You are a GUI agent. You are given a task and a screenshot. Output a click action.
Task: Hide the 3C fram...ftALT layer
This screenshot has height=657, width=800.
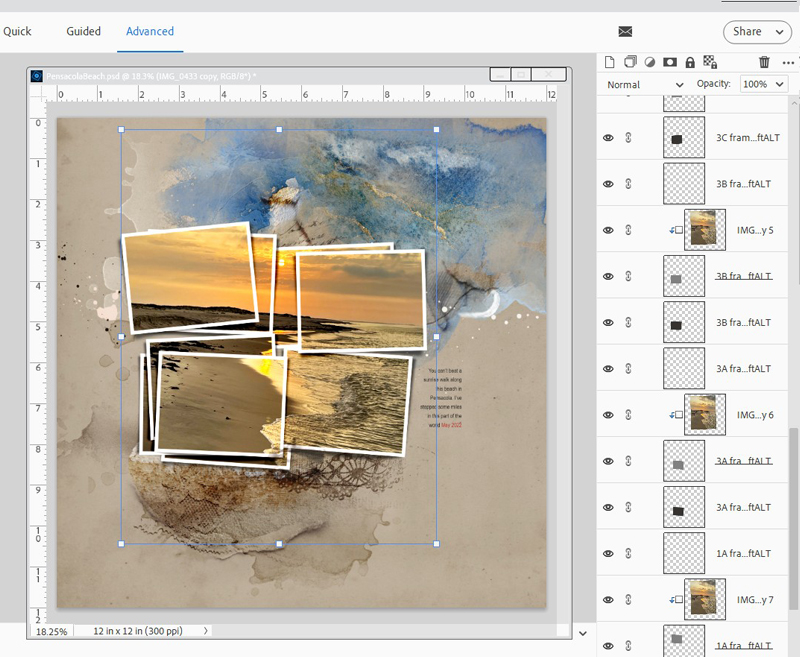[608, 138]
